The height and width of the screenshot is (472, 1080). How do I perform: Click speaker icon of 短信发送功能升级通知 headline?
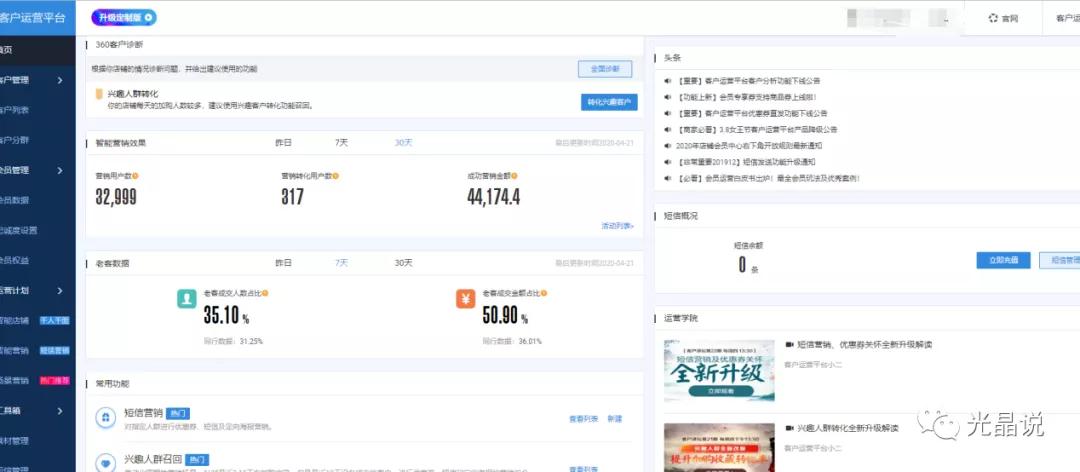point(667,162)
